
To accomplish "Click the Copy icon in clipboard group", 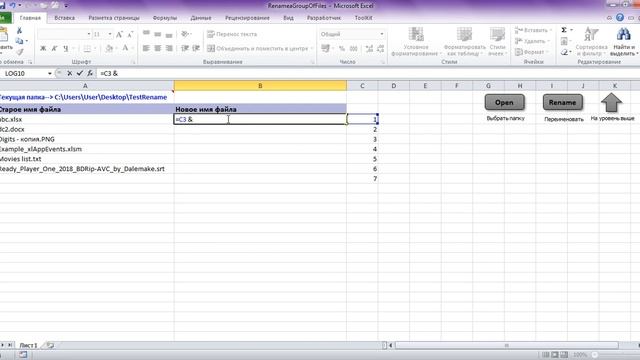I will pos(19,41).
